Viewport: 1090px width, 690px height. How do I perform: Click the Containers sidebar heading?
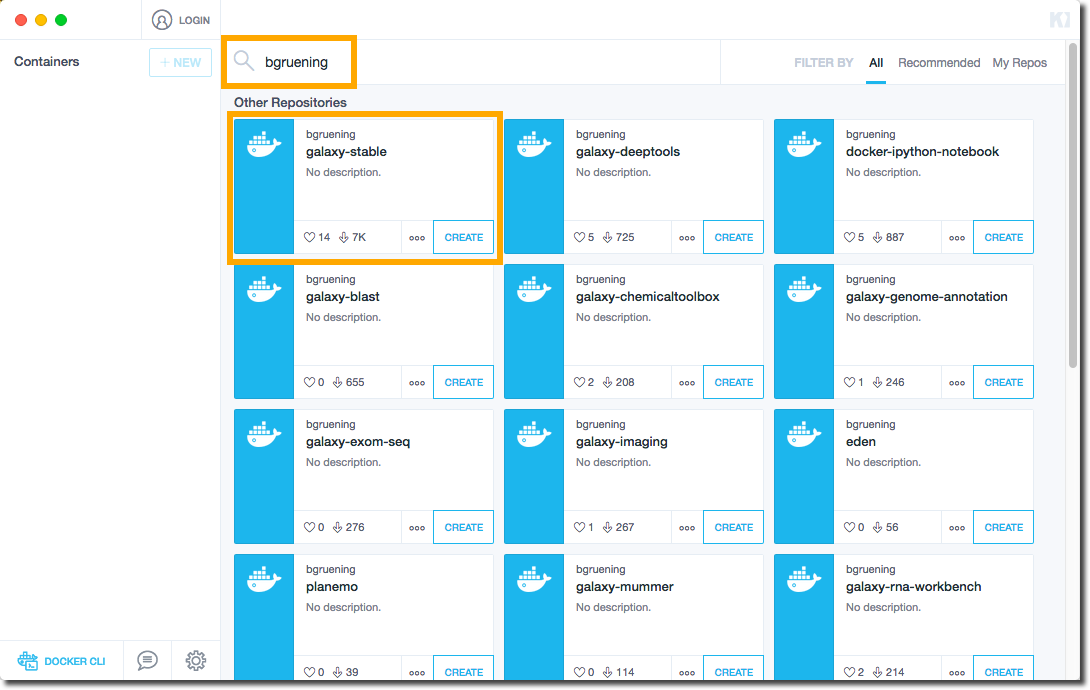47,61
